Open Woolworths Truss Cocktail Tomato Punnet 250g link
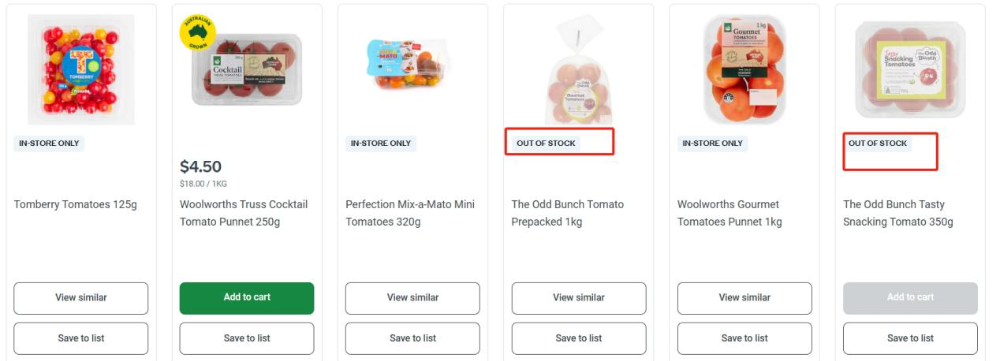Image resolution: width=1000 pixels, height=361 pixels. (x=244, y=213)
